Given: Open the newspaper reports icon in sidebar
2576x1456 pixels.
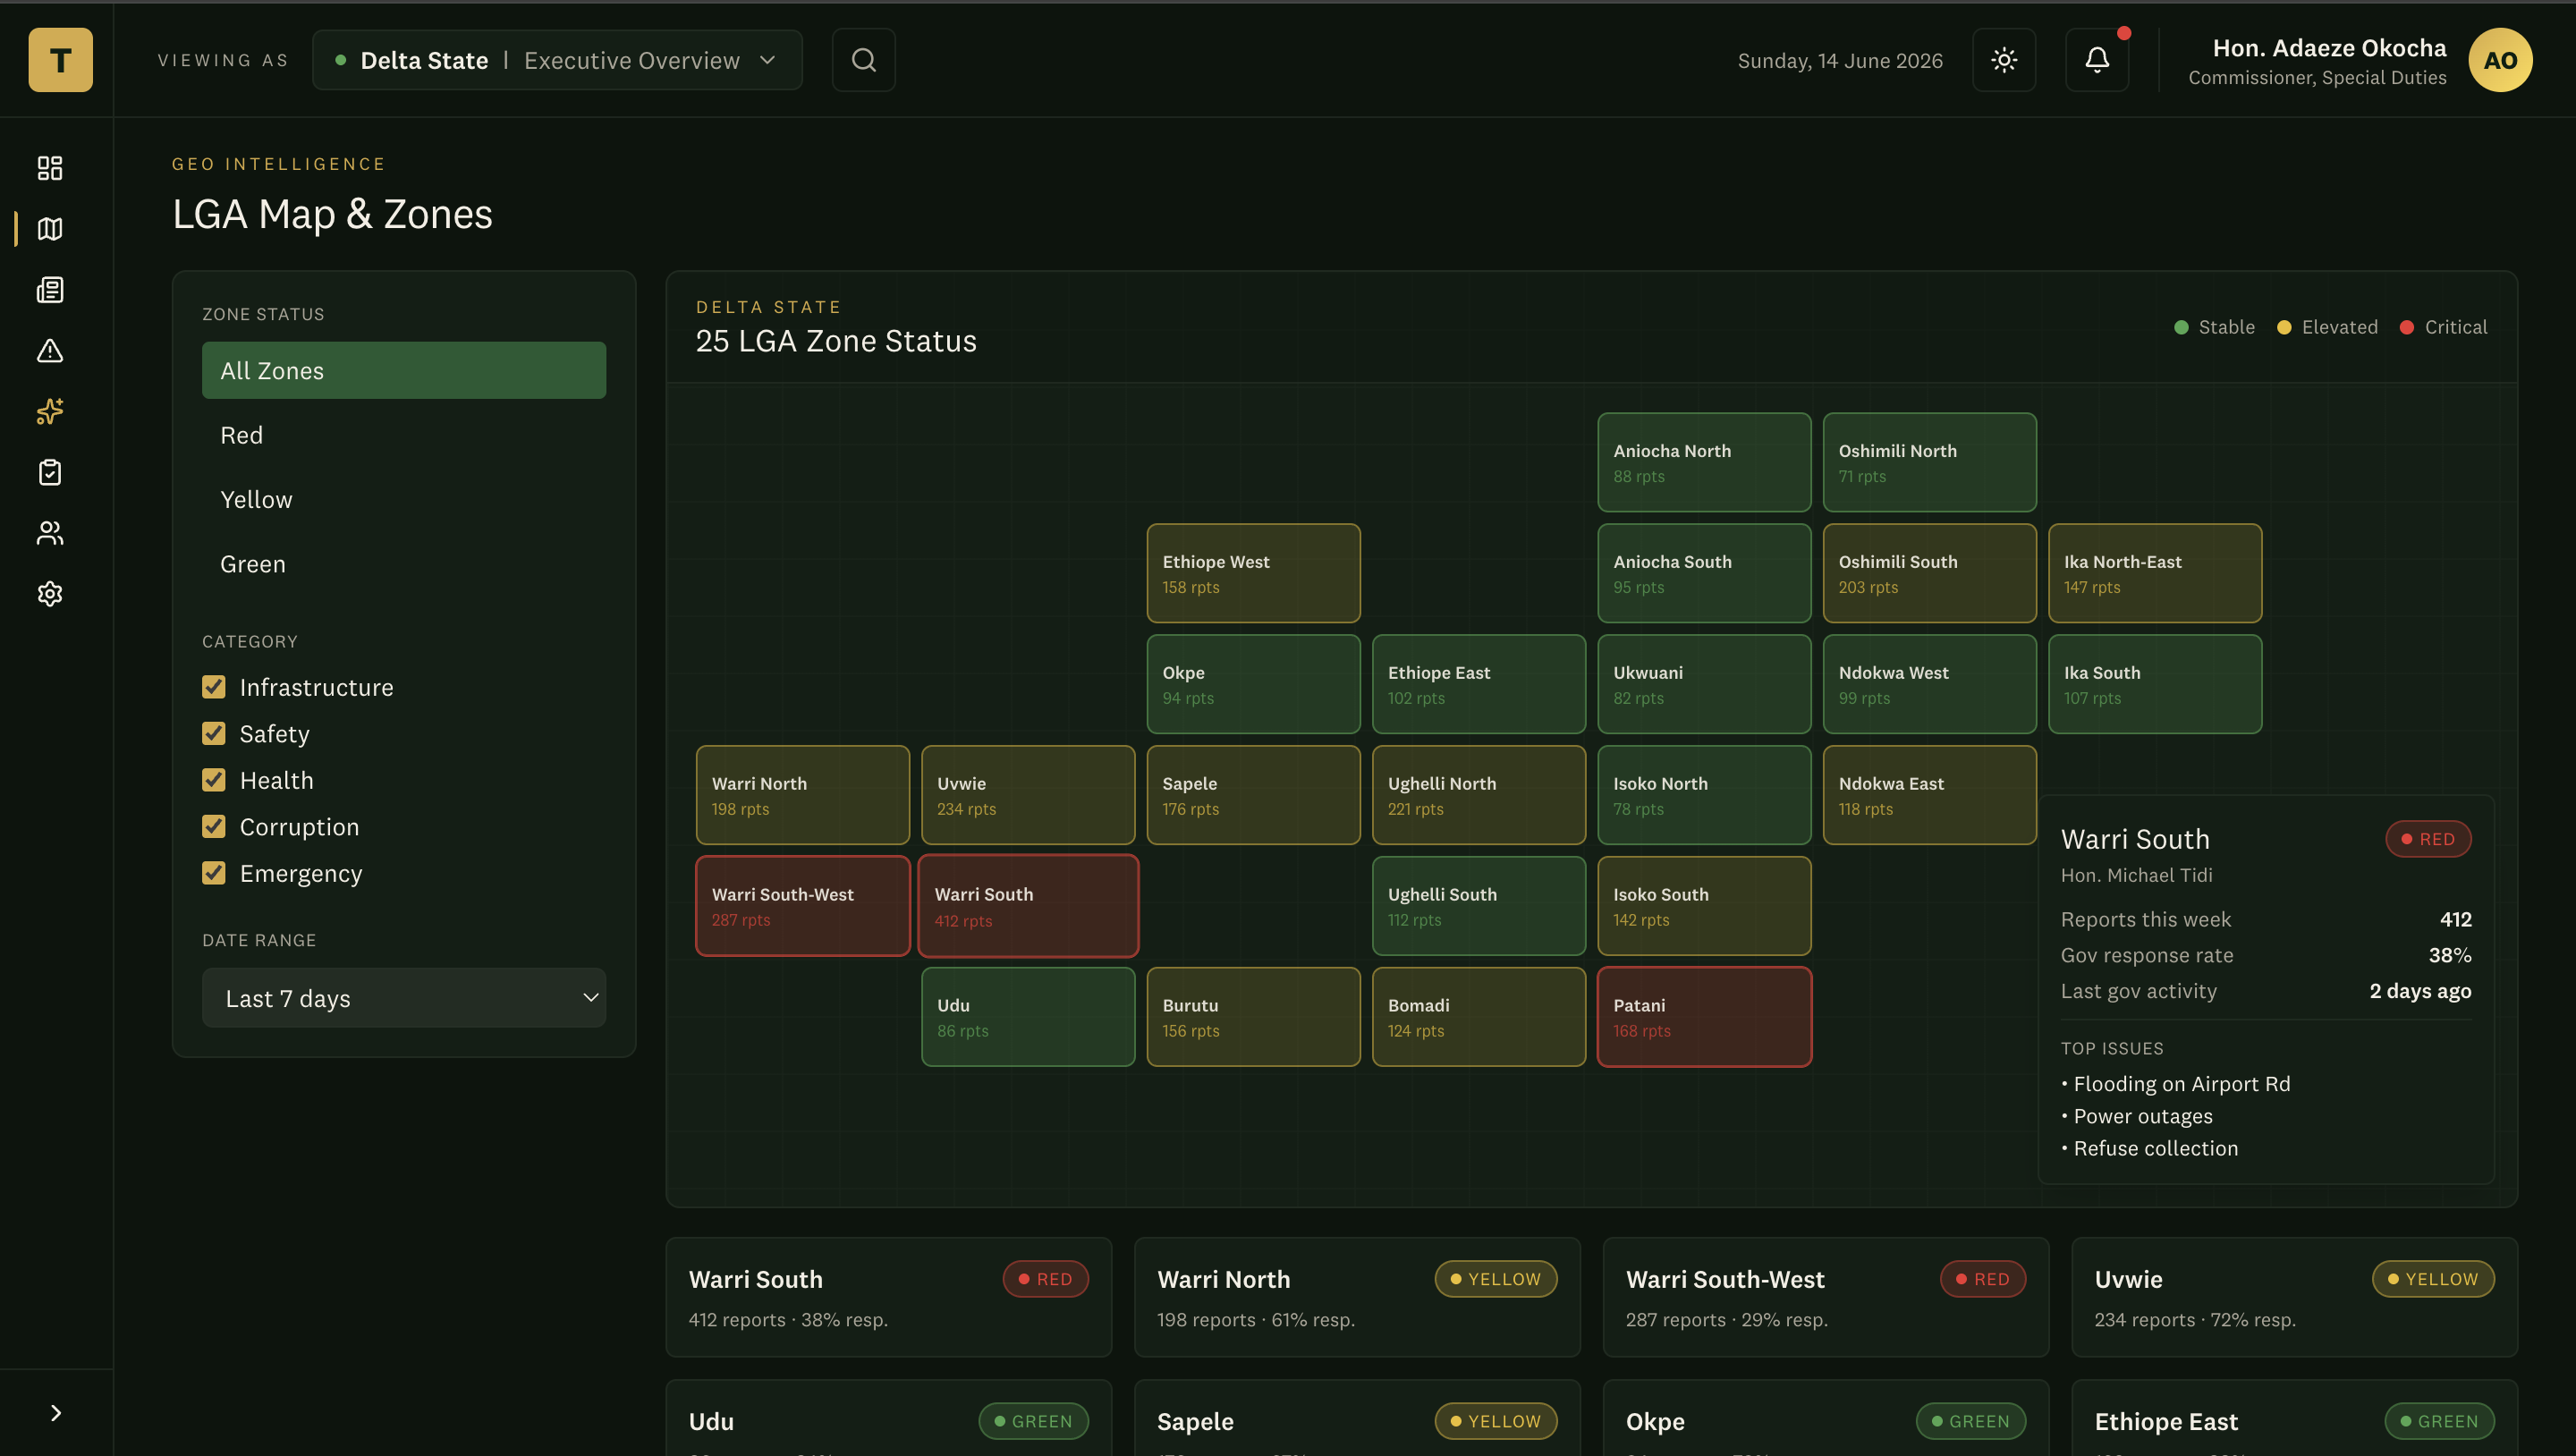Looking at the screenshot, I should 50,290.
